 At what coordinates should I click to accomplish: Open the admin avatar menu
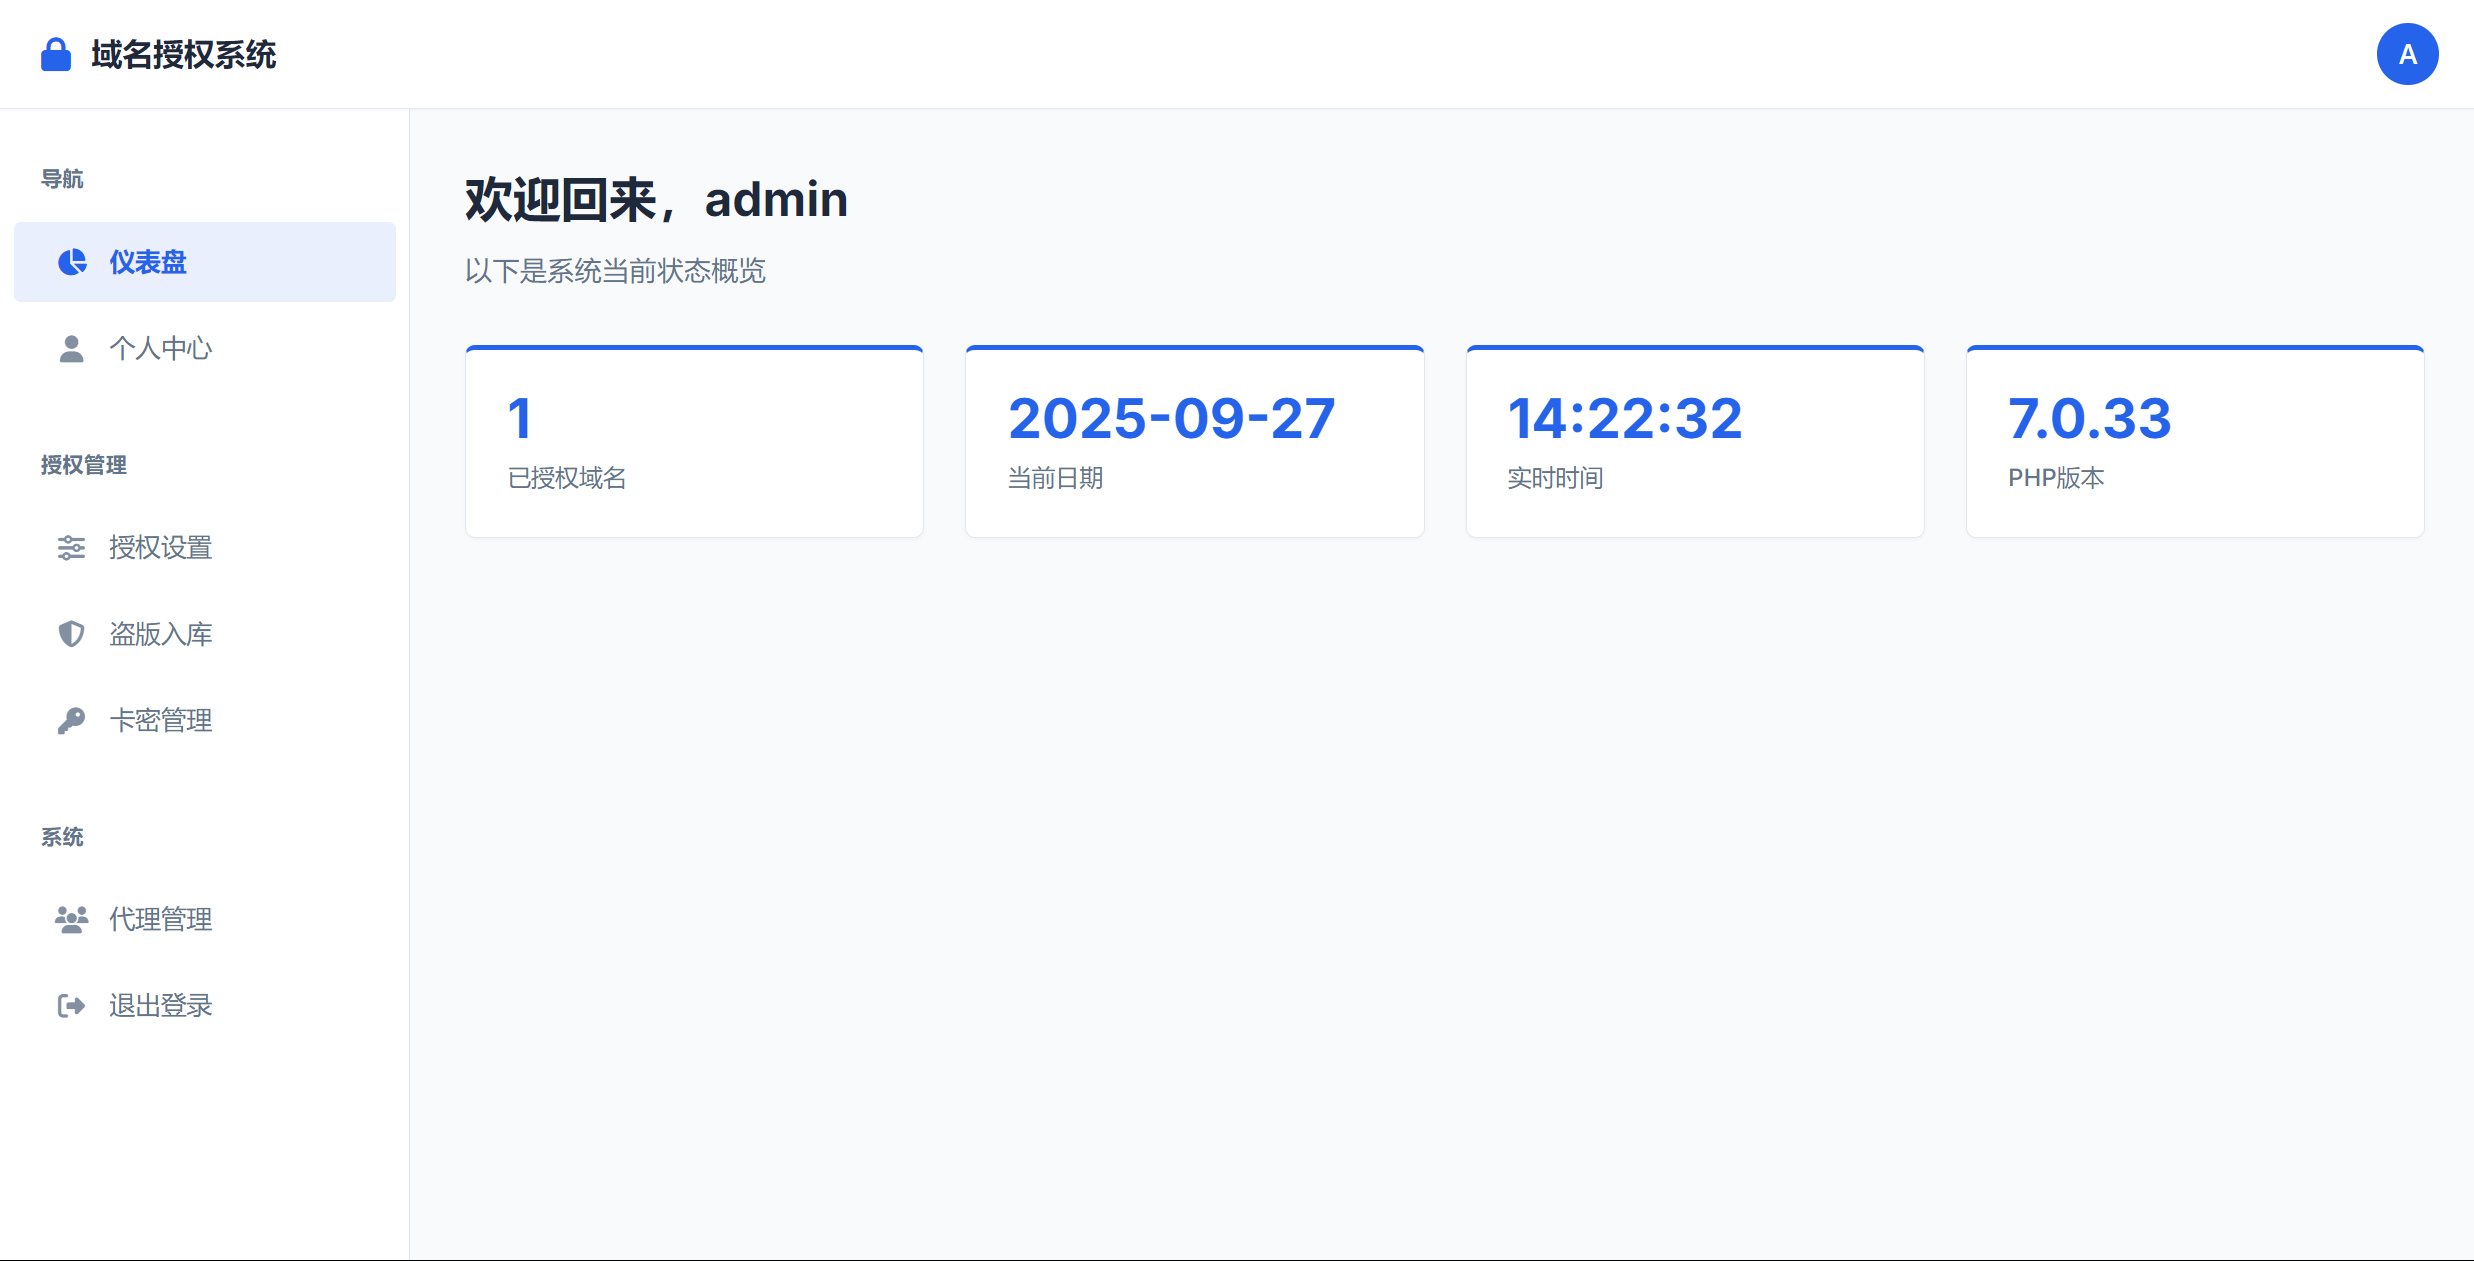[2407, 54]
